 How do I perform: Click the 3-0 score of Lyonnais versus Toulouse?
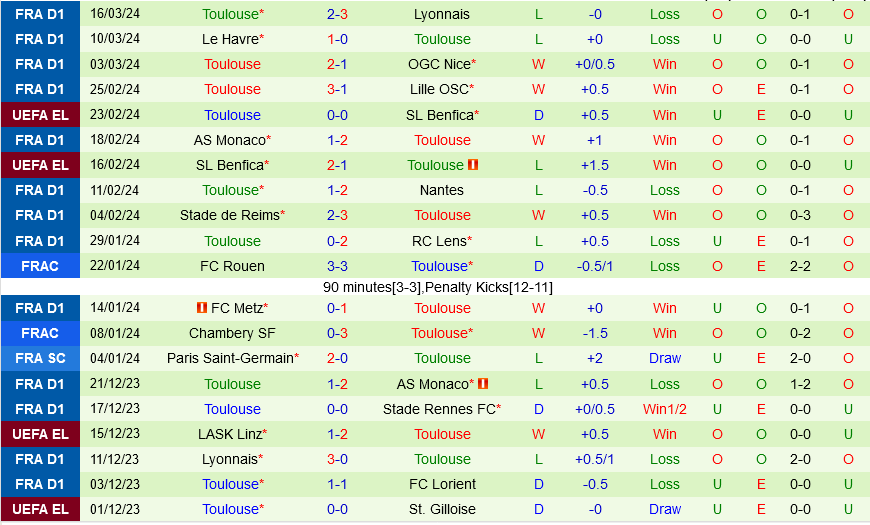tap(337, 459)
